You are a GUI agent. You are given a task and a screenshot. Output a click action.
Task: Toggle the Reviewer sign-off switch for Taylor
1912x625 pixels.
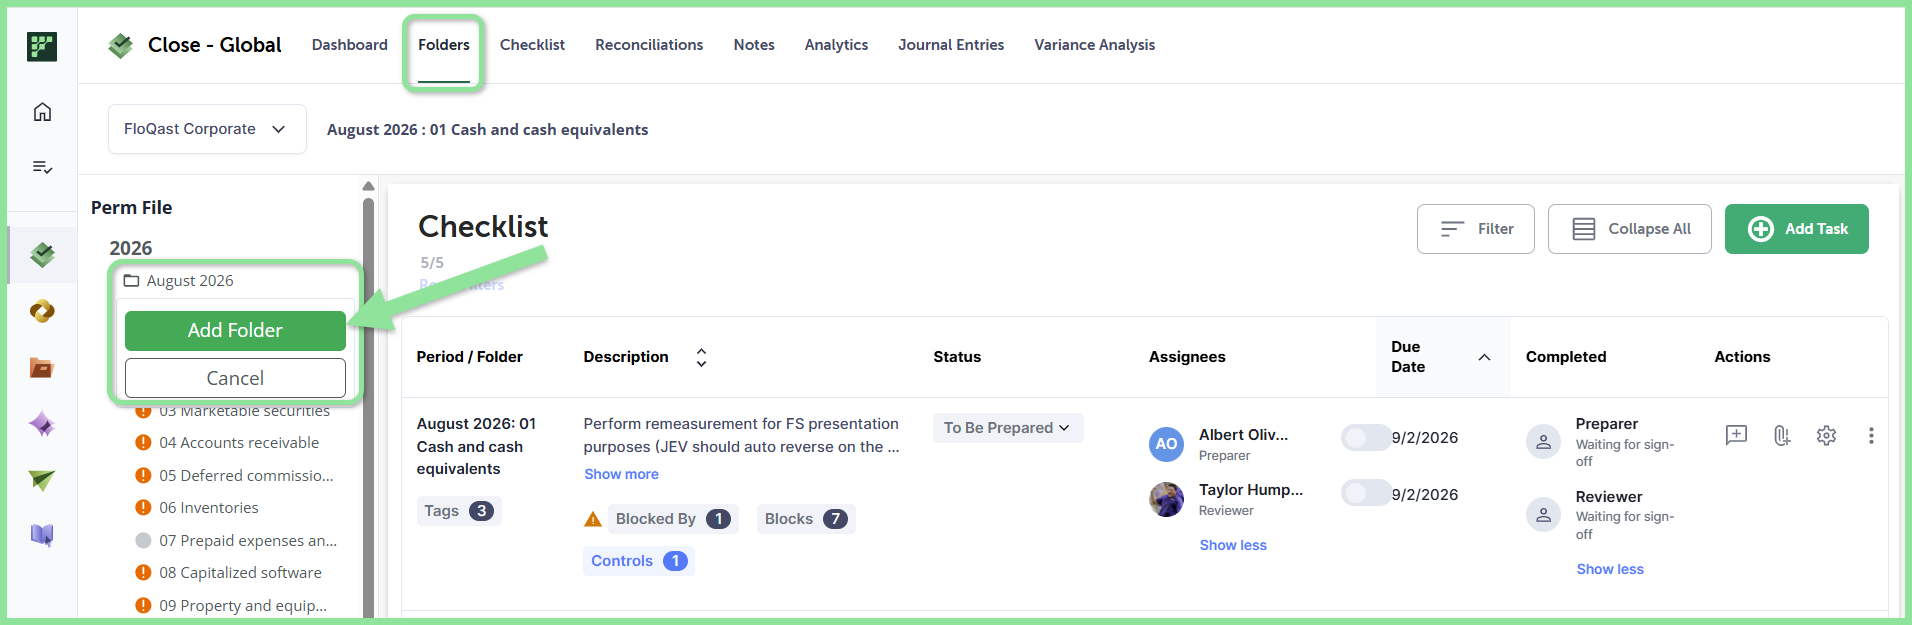click(x=1365, y=493)
